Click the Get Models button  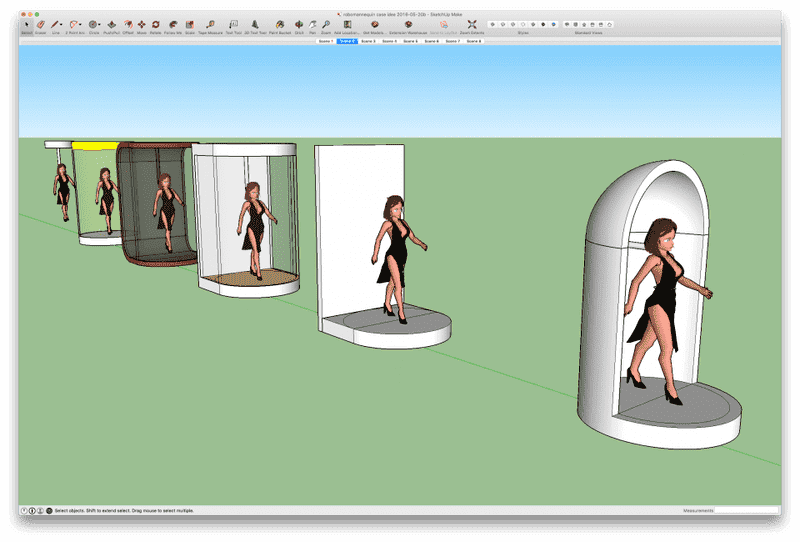[374, 24]
